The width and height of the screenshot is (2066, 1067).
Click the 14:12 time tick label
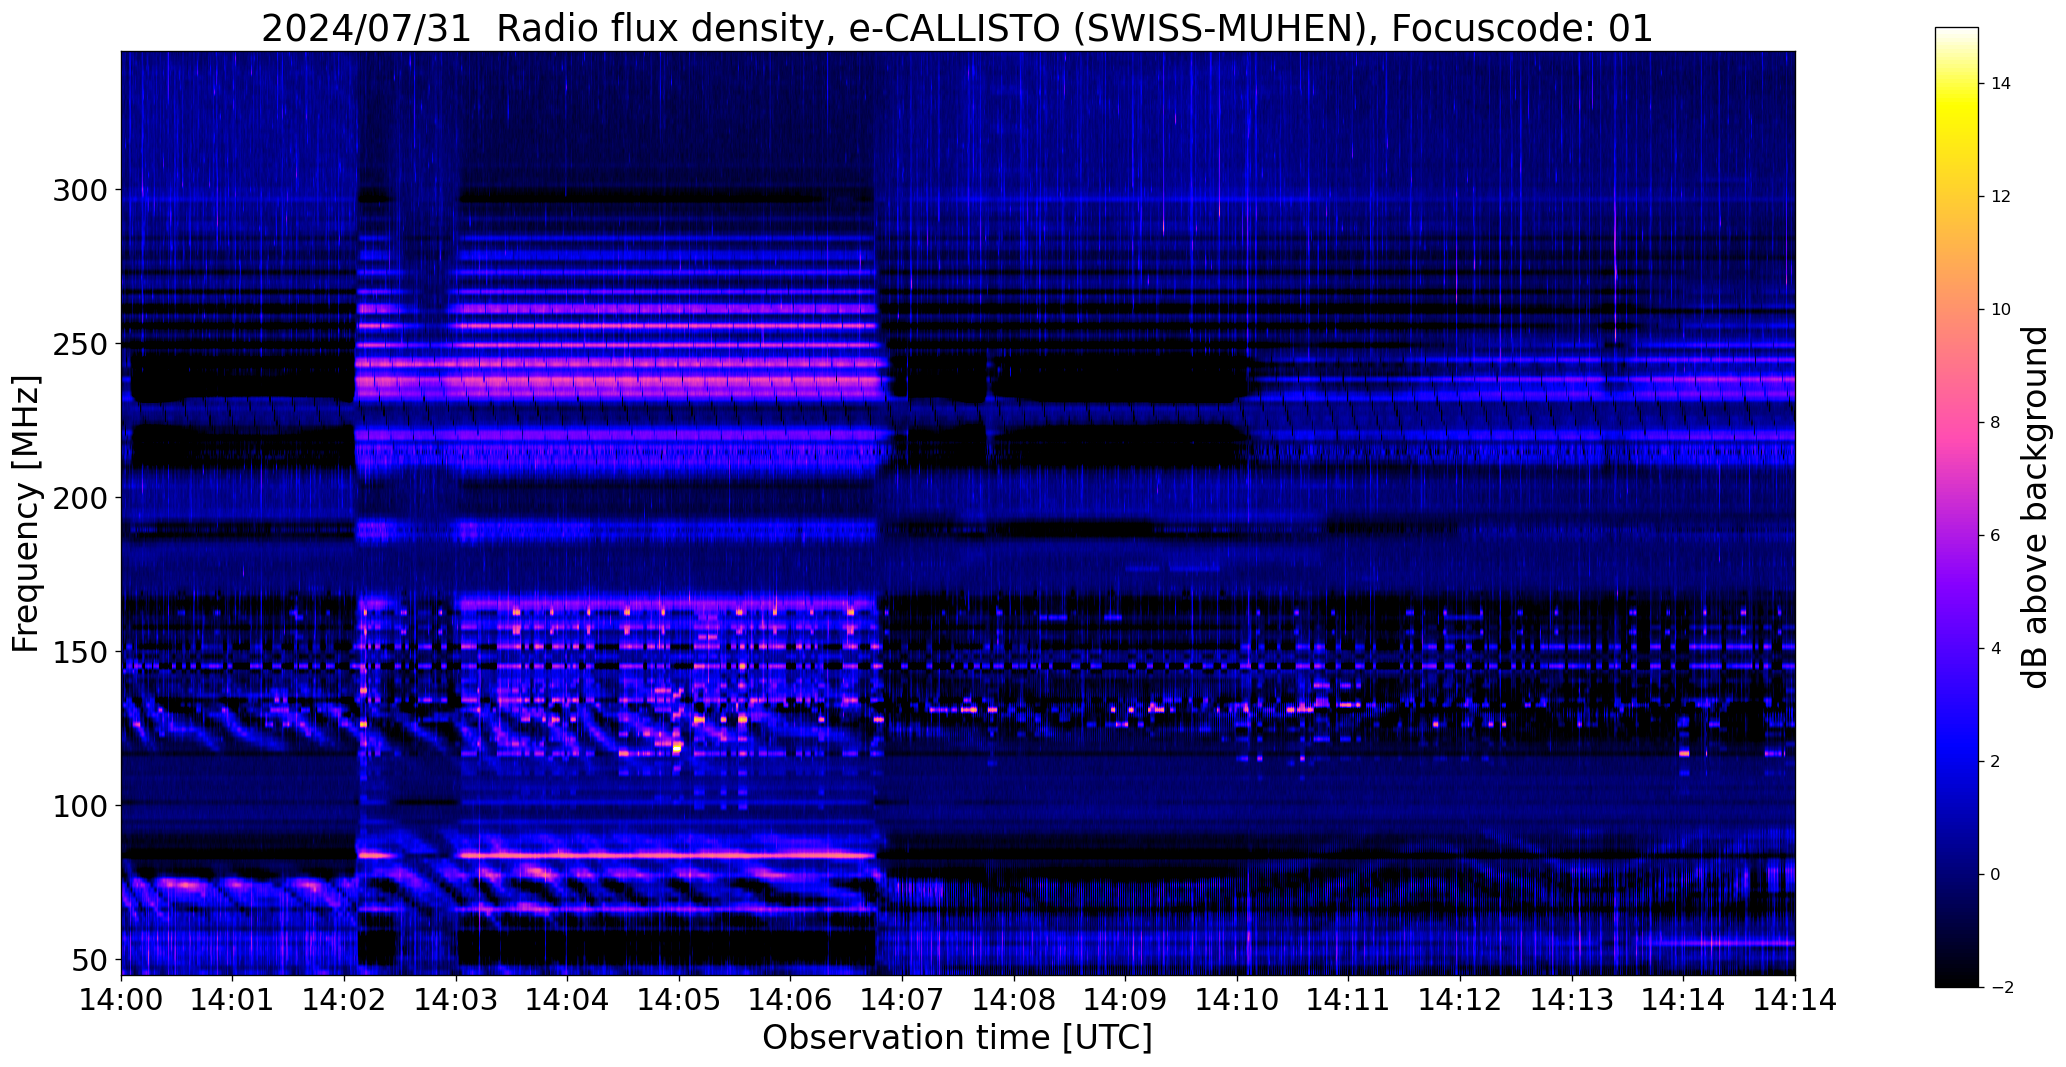coord(1461,1000)
